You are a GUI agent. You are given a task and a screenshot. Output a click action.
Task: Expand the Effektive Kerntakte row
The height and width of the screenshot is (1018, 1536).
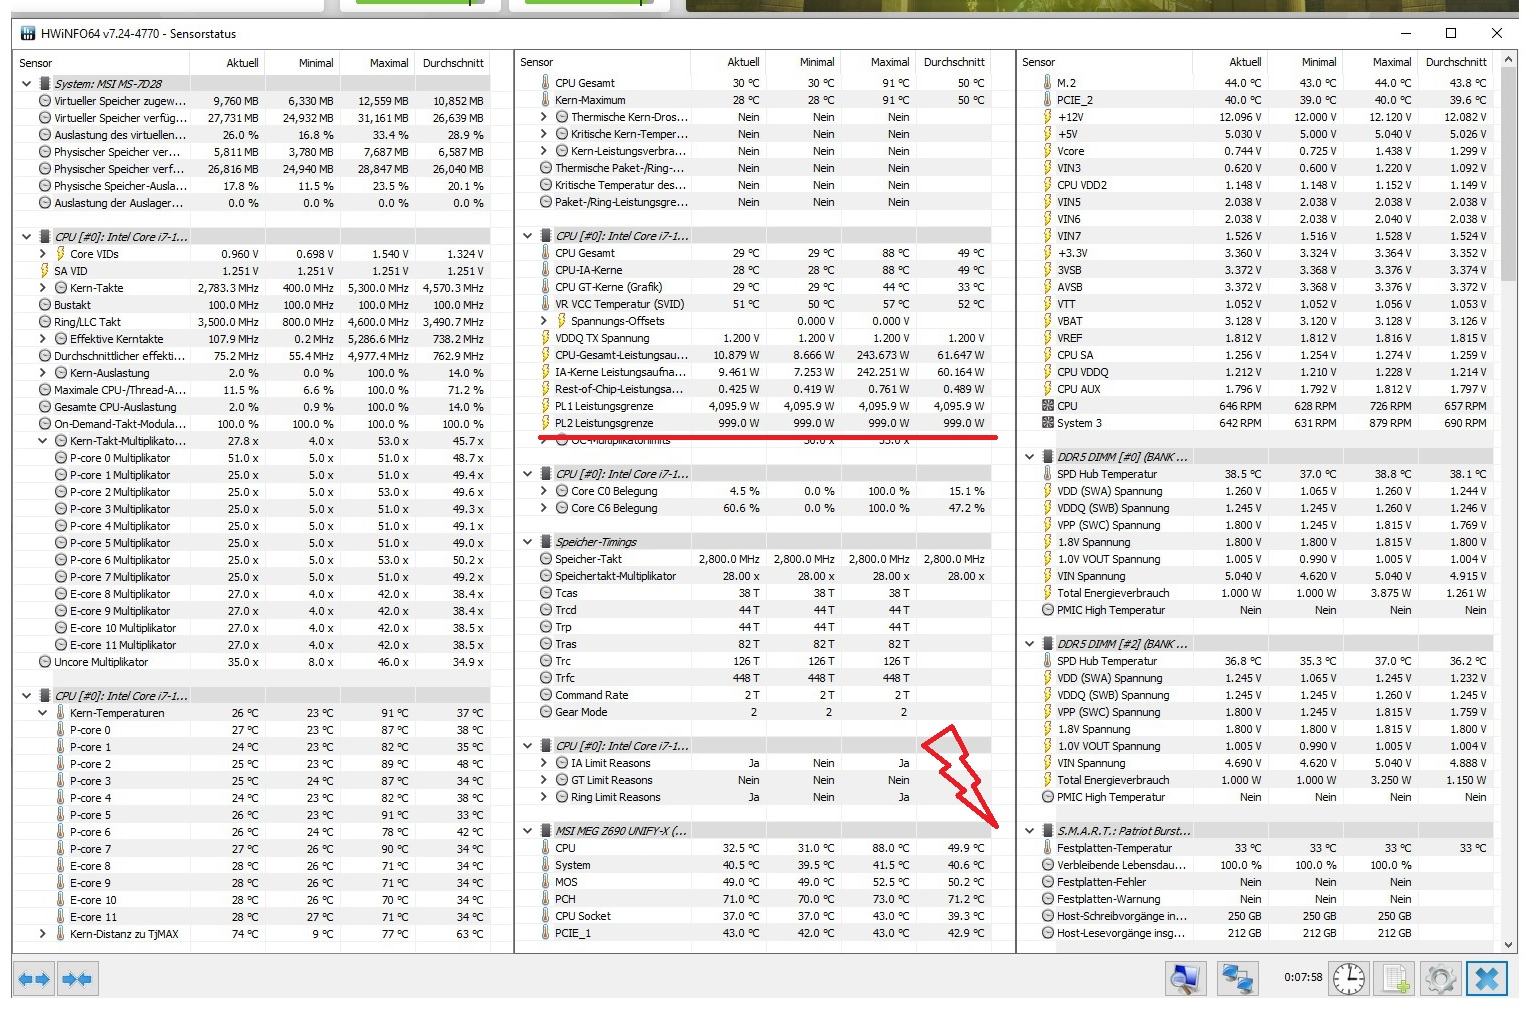pos(43,339)
